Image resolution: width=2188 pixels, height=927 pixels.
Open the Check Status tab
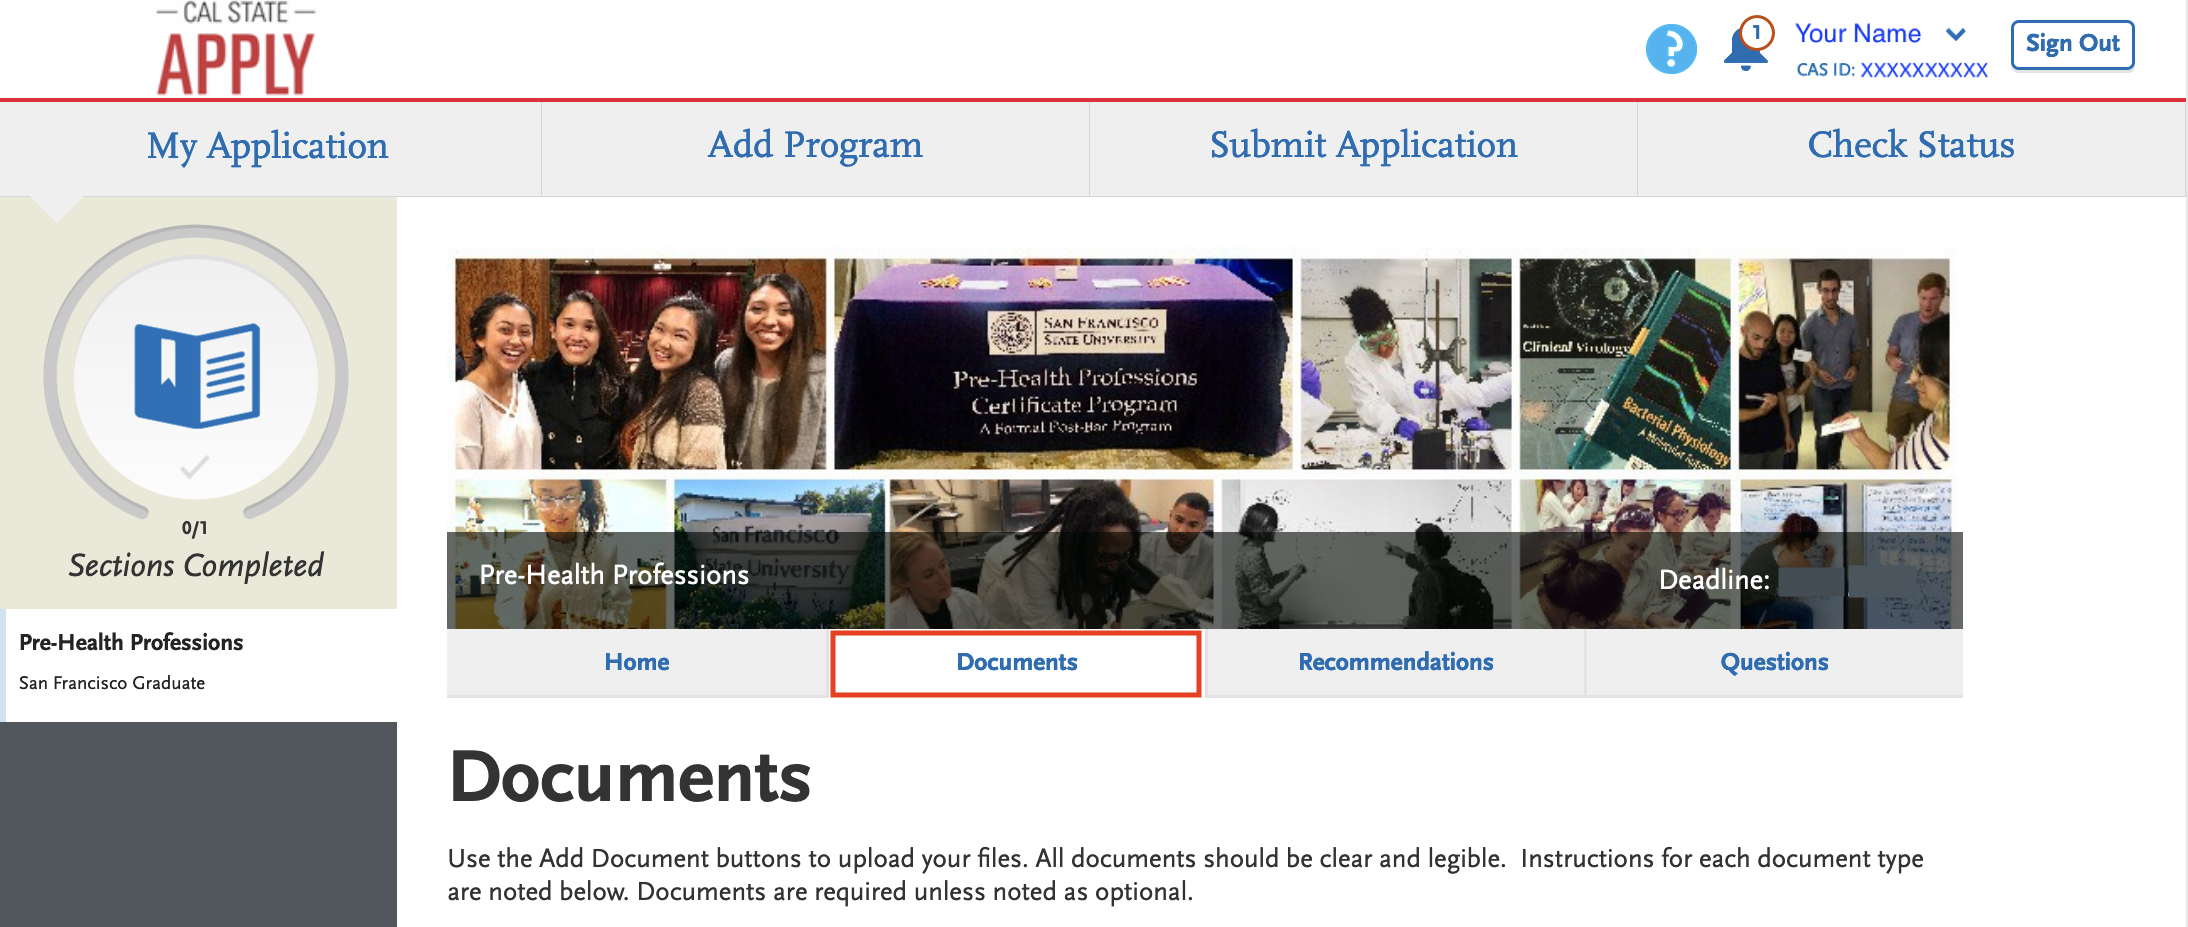tap(1910, 147)
